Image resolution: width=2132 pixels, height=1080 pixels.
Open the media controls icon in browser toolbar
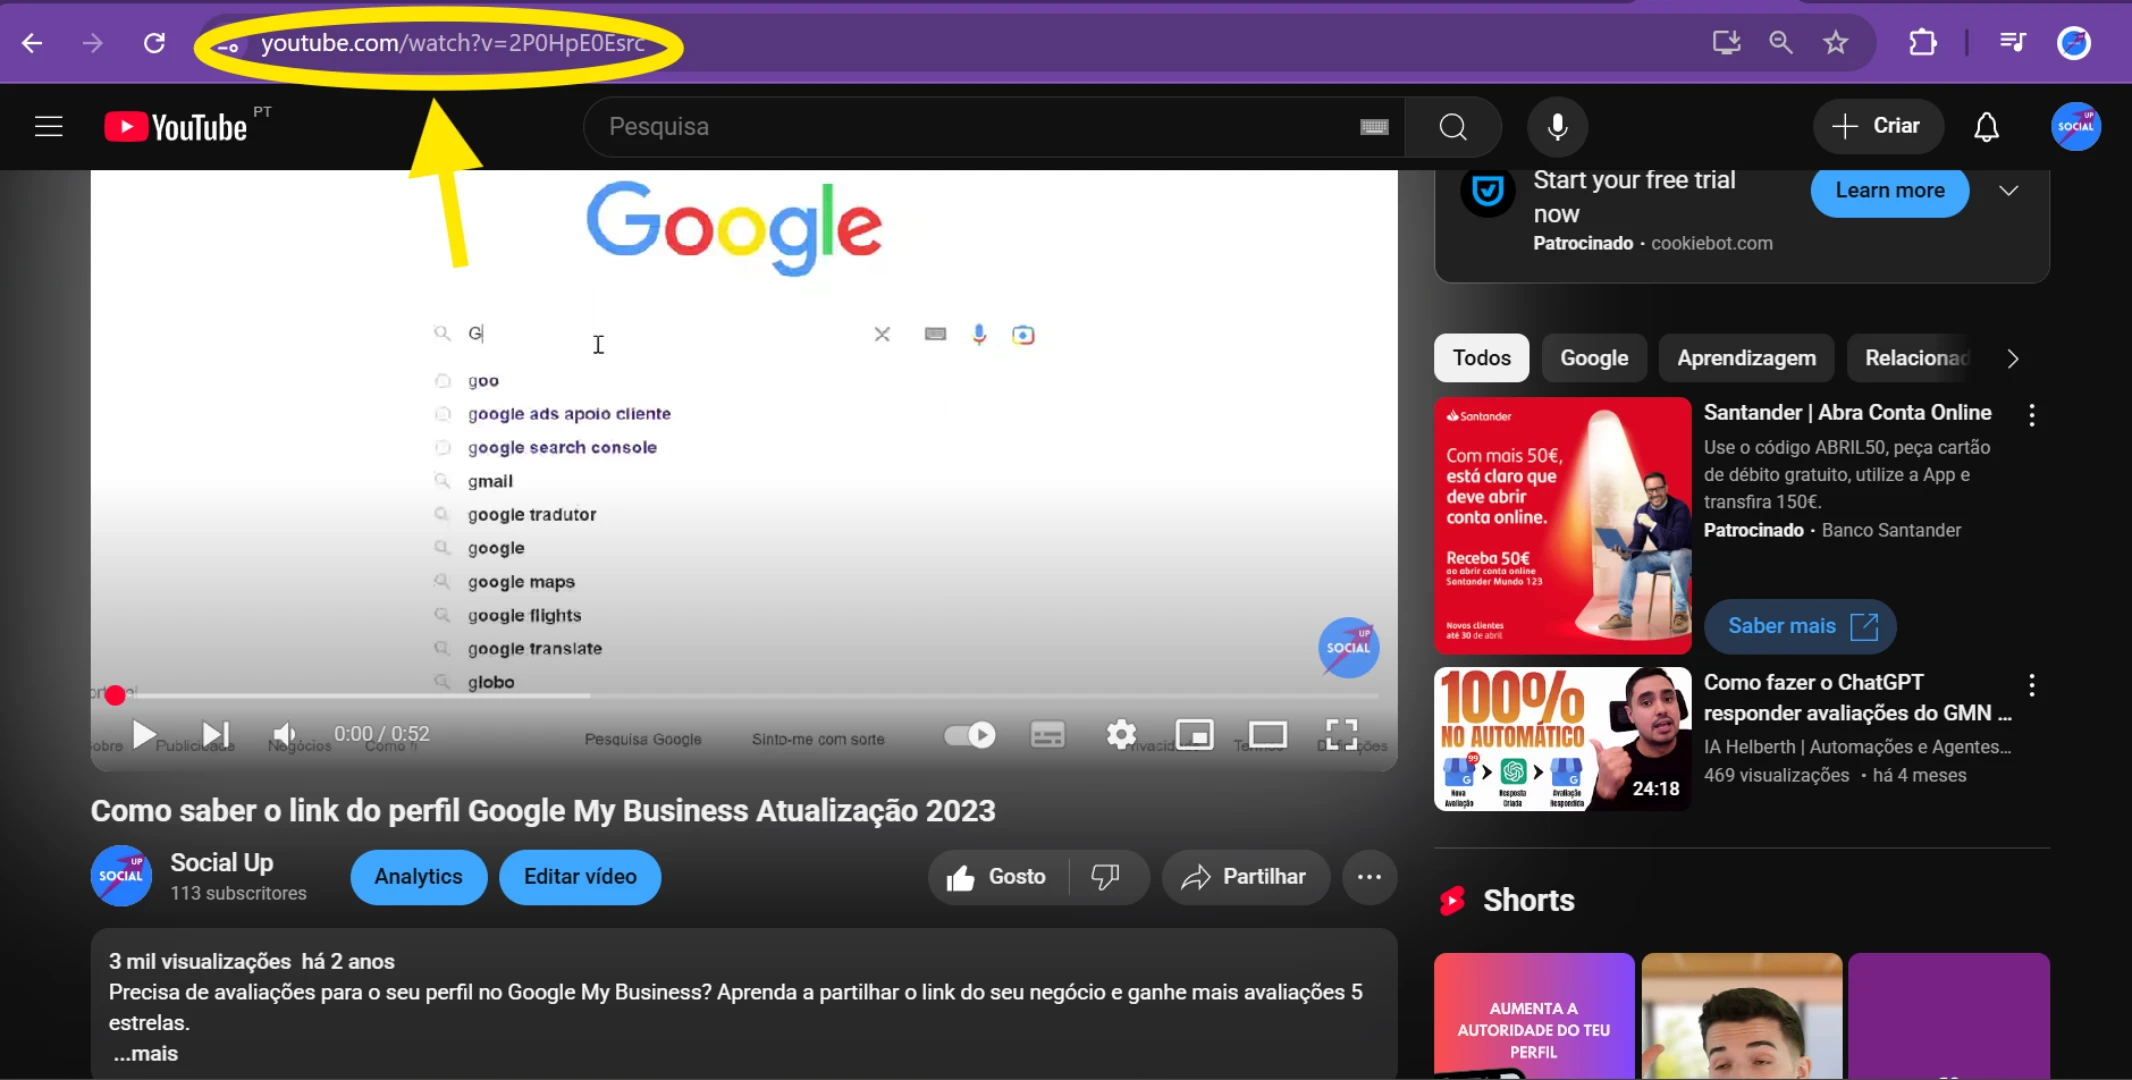tap(2012, 42)
